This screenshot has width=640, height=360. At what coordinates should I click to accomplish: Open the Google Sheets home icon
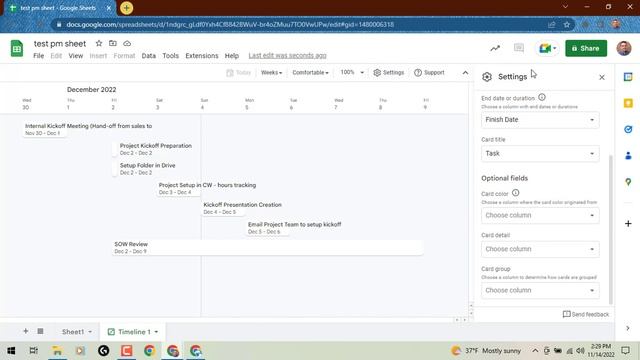tap(17, 49)
